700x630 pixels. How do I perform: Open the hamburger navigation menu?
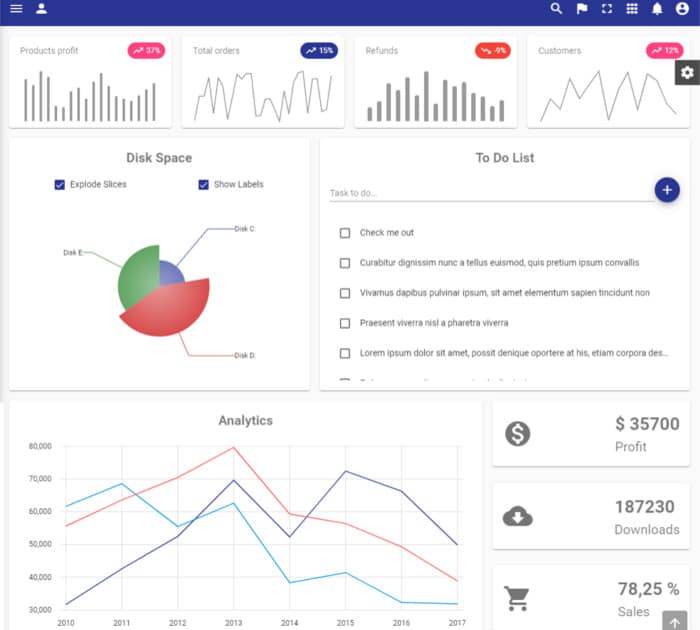[16, 9]
